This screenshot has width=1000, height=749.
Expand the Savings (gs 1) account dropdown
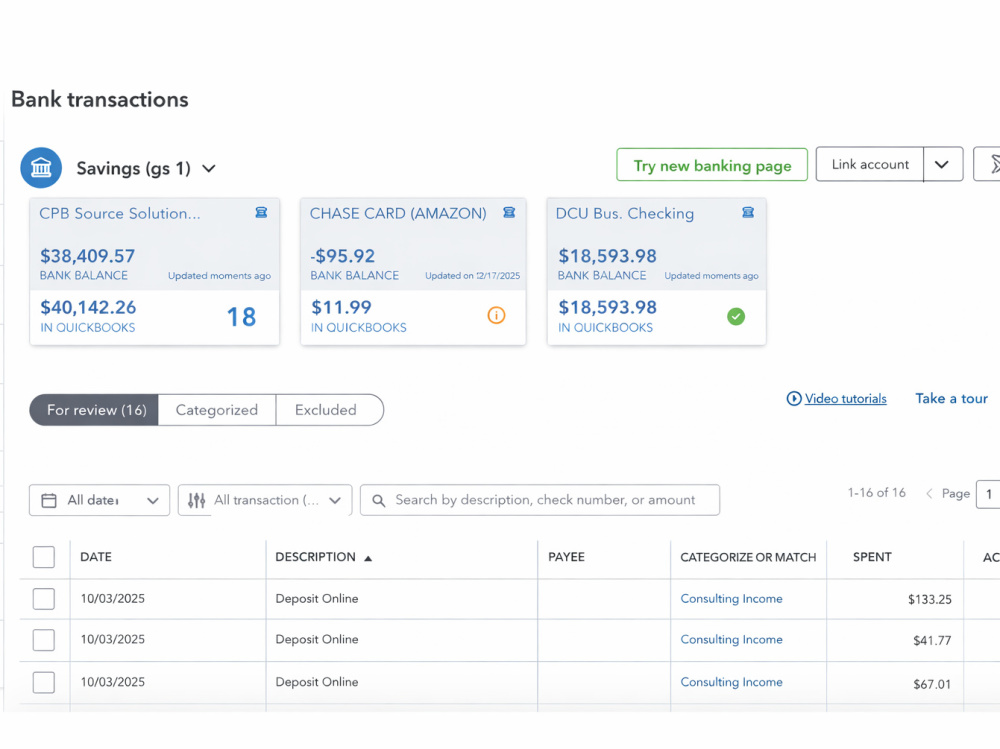pyautogui.click(x=209, y=168)
